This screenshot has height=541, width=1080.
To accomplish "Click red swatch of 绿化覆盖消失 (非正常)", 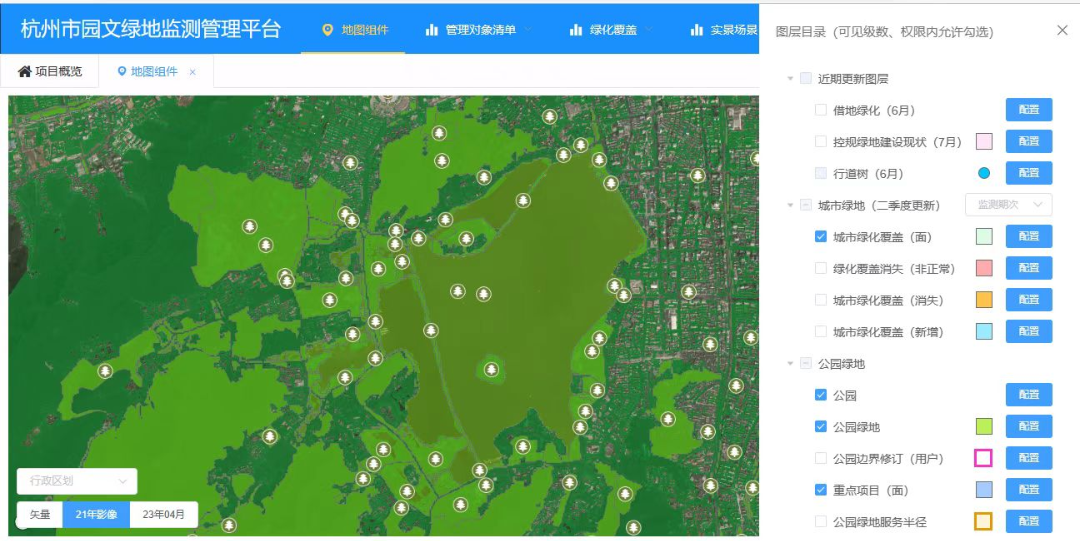I will pyautogui.click(x=984, y=268).
